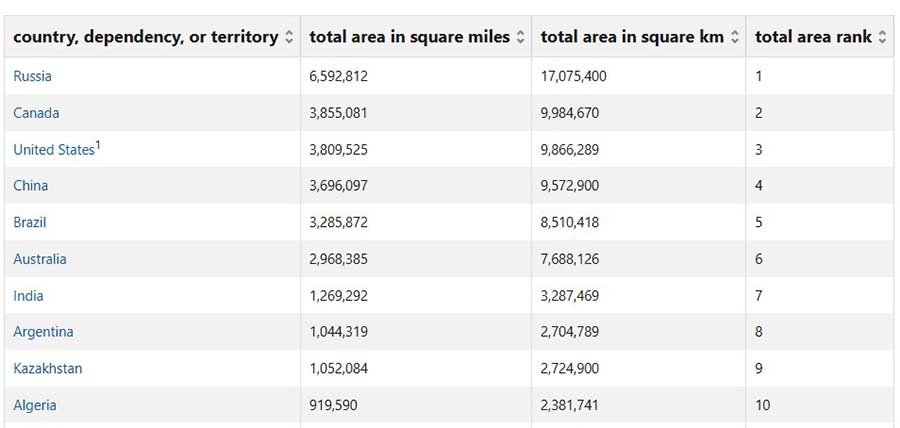Screen dimensions: 900x428
Task: Click the 'total area rank' header text
Action: [x=813, y=37]
